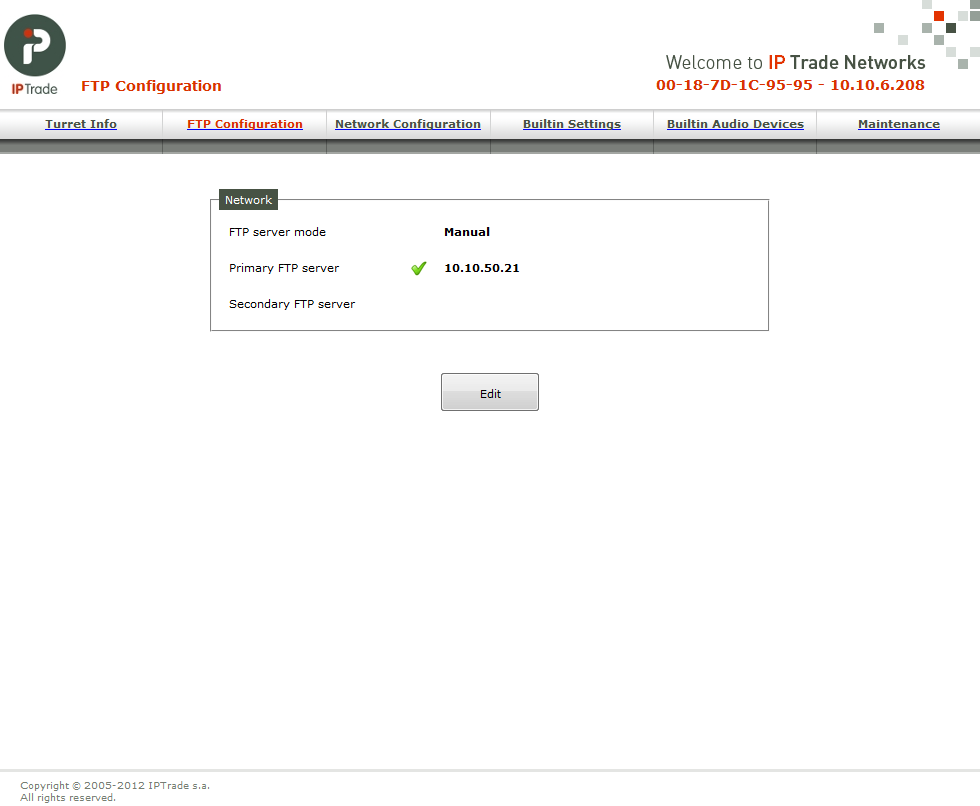Click the Secondary FTP server label
Image resolution: width=980 pixels, height=806 pixels.
292,304
